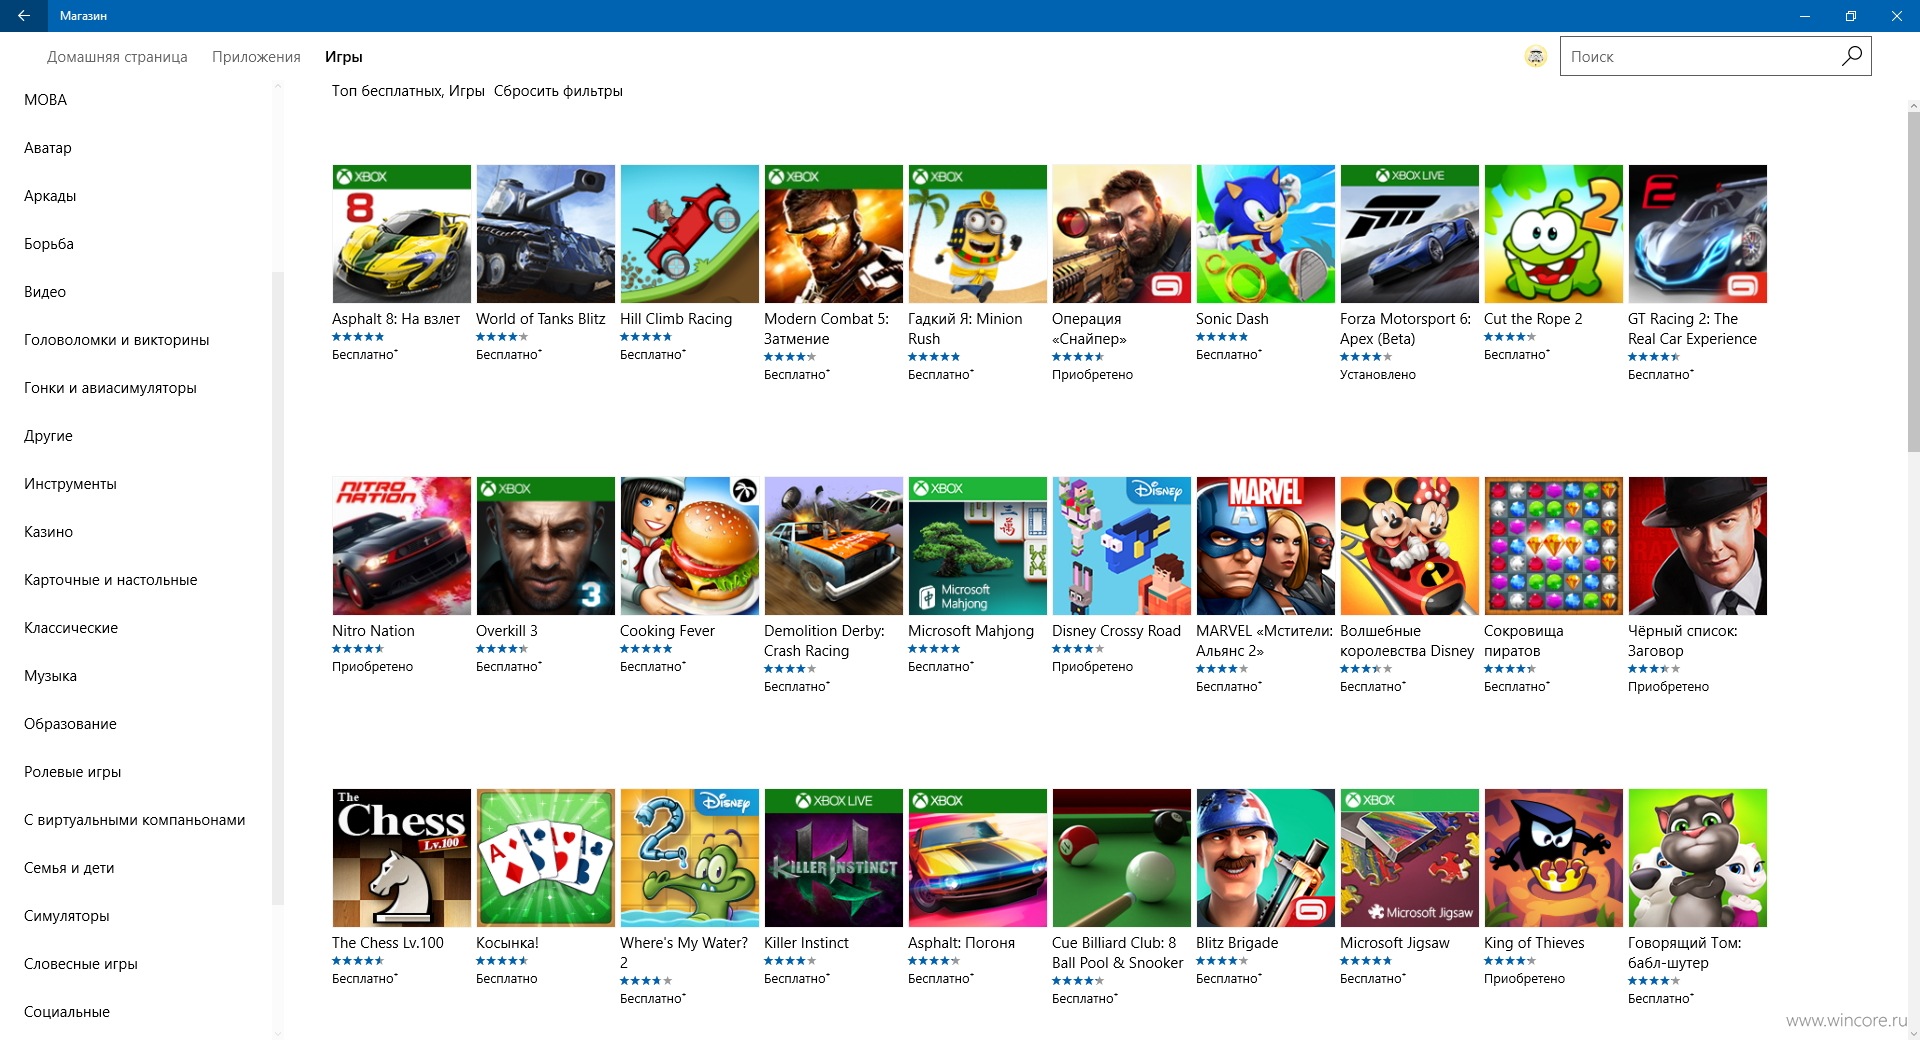The height and width of the screenshot is (1040, 1920).
Task: Select the Борьба category
Action: [x=49, y=244]
